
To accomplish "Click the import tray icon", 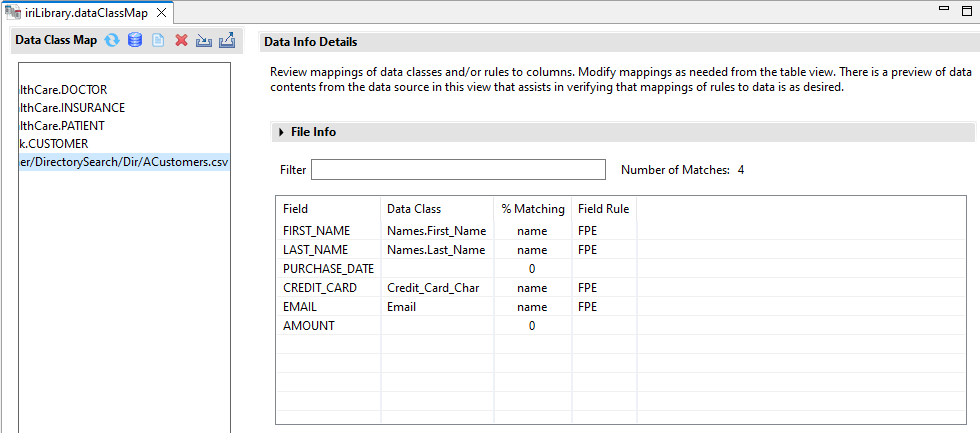I will pyautogui.click(x=203, y=41).
